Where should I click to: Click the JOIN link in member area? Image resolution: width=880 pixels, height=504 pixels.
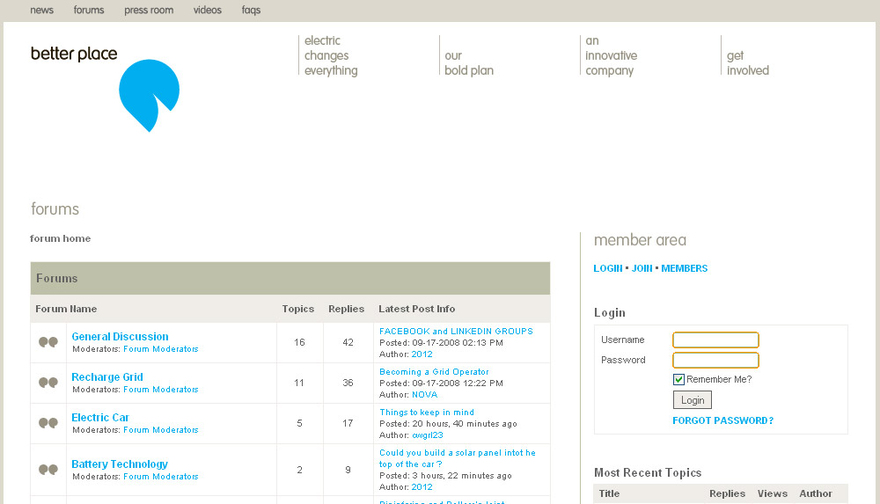[x=641, y=268]
